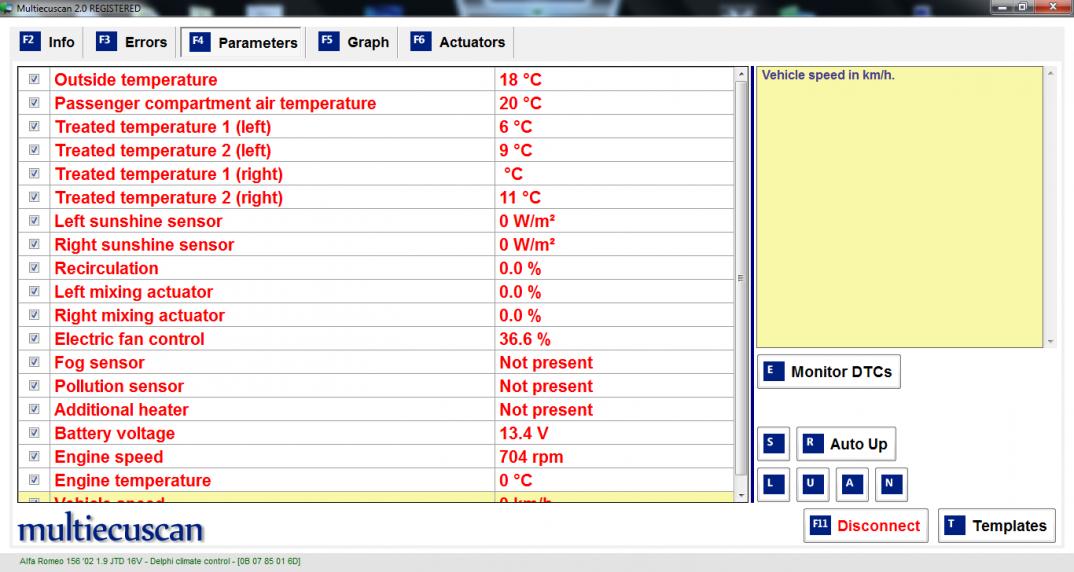Toggle Passenger compartment air temperature checkbox

tap(34, 103)
